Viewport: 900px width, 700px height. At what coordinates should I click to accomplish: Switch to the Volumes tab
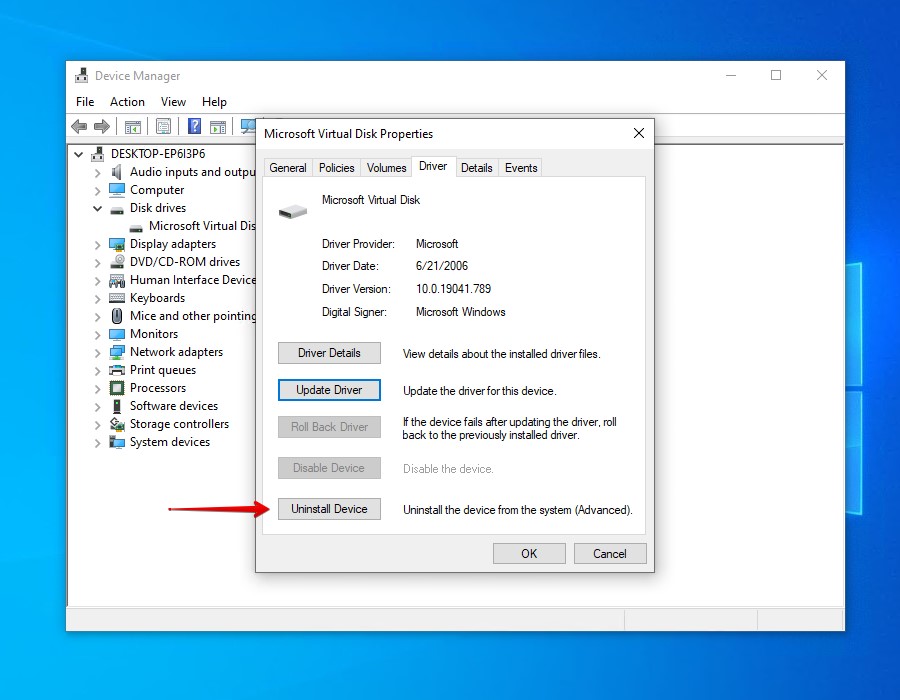coord(386,168)
